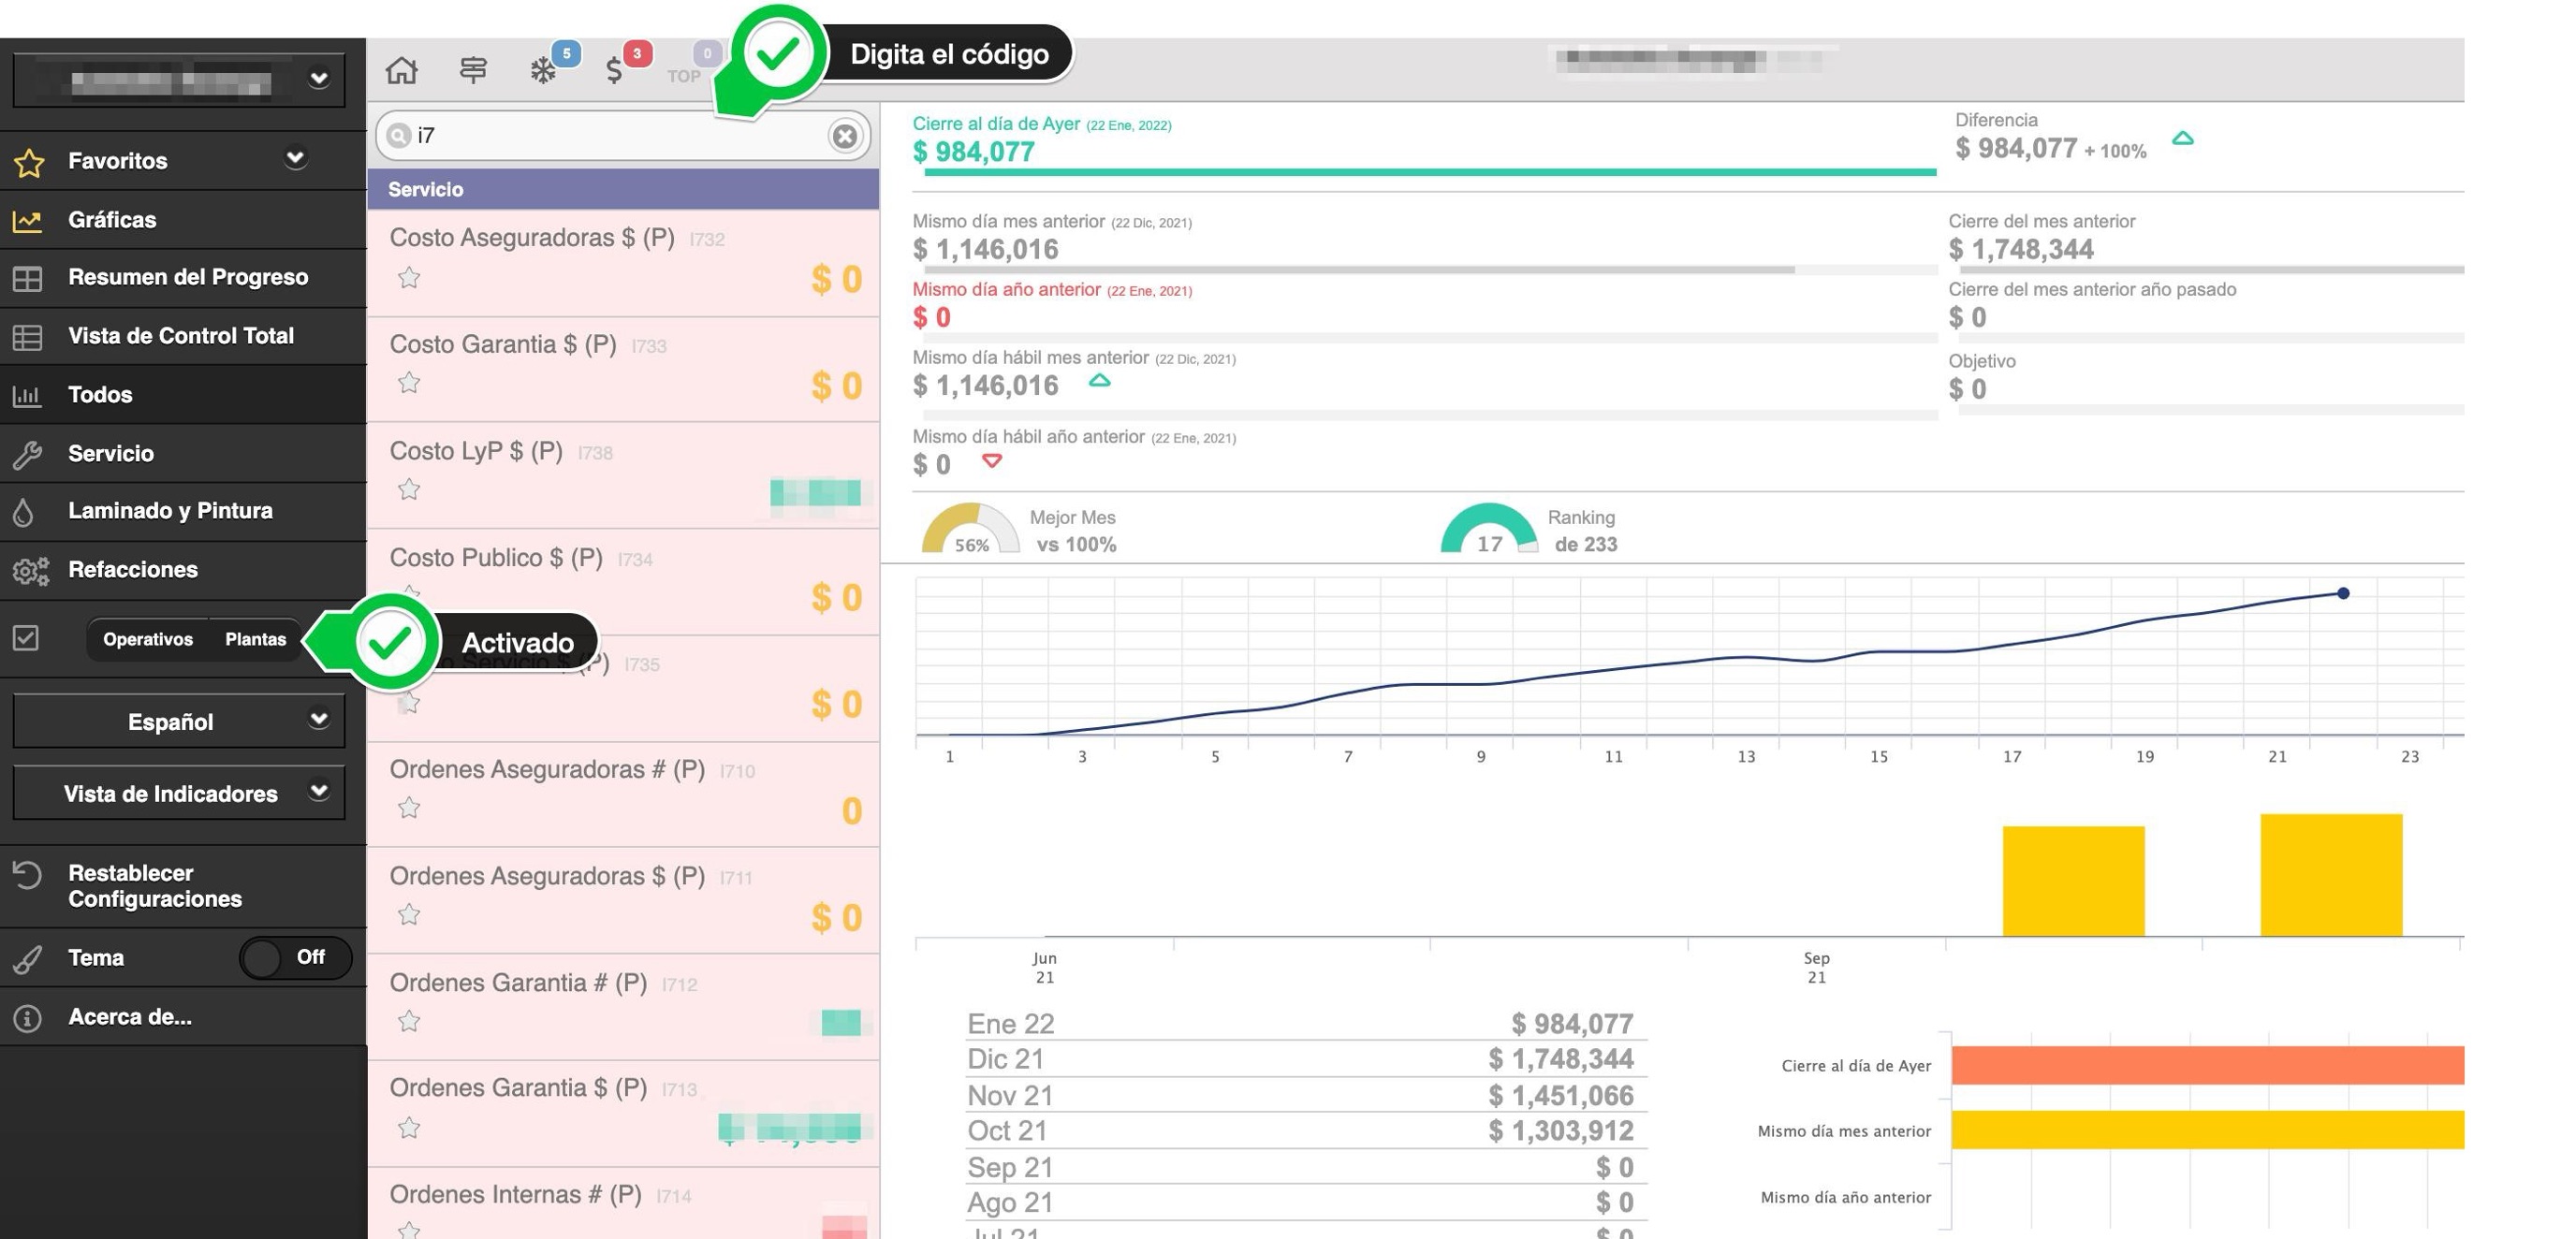Toggle the Tema Off switch
The height and width of the screenshot is (1239, 2576).
(295, 958)
